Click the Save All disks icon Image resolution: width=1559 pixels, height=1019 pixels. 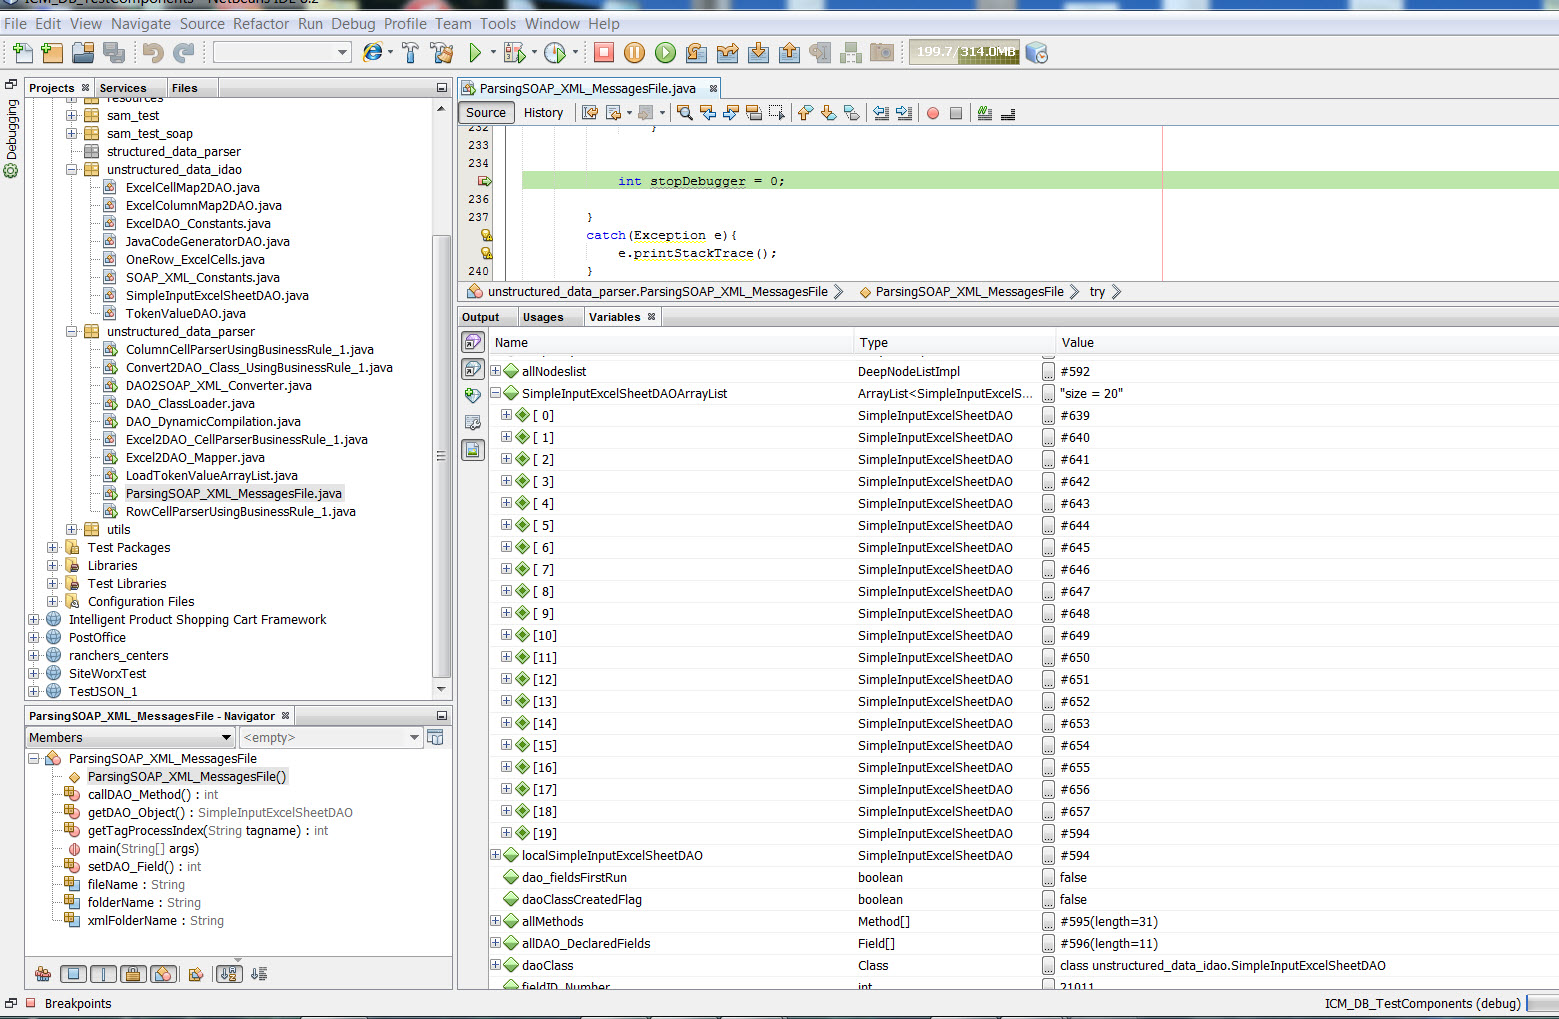coord(114,53)
